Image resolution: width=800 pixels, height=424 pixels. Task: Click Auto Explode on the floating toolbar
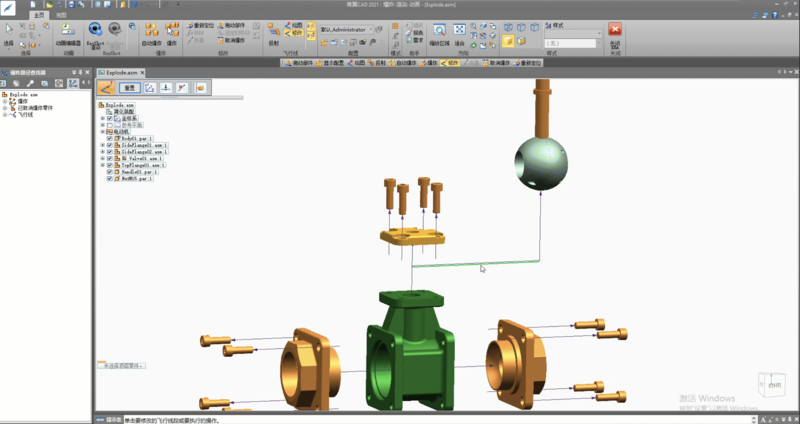[403, 63]
